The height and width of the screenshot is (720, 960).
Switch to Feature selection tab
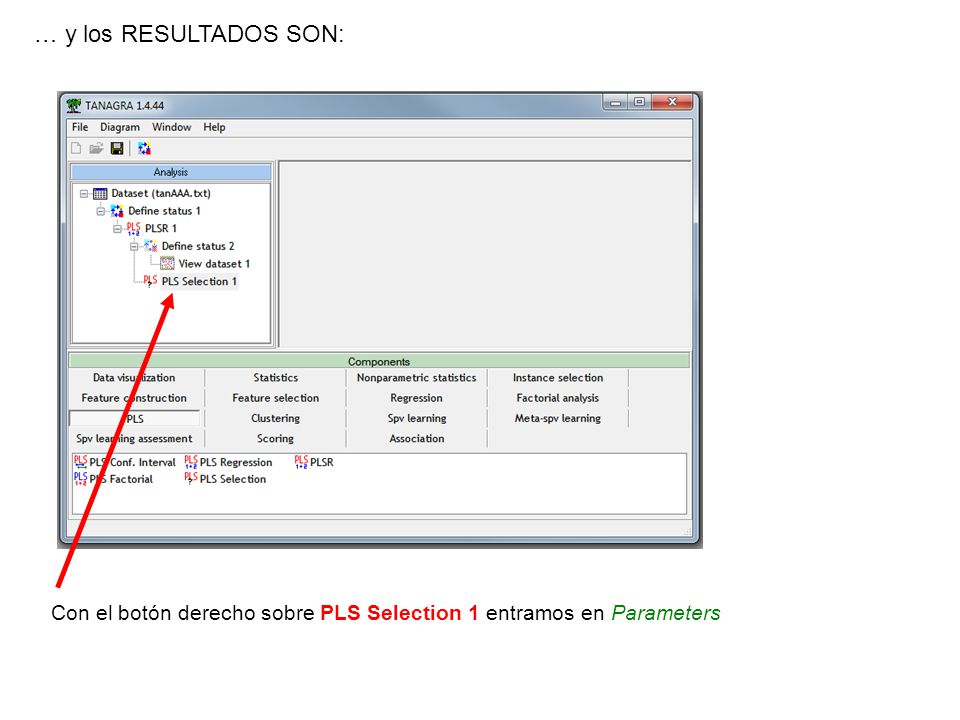point(276,398)
